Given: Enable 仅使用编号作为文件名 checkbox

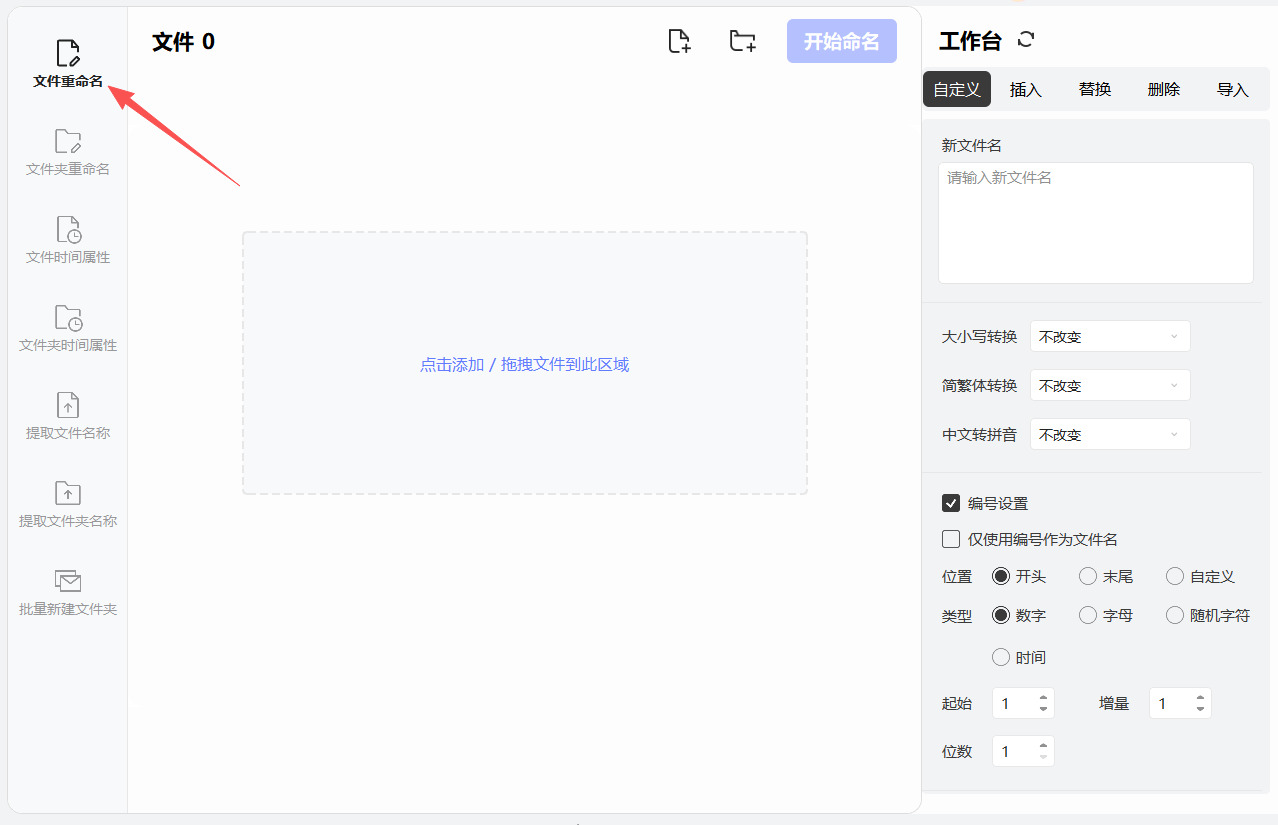Looking at the screenshot, I should [x=951, y=539].
